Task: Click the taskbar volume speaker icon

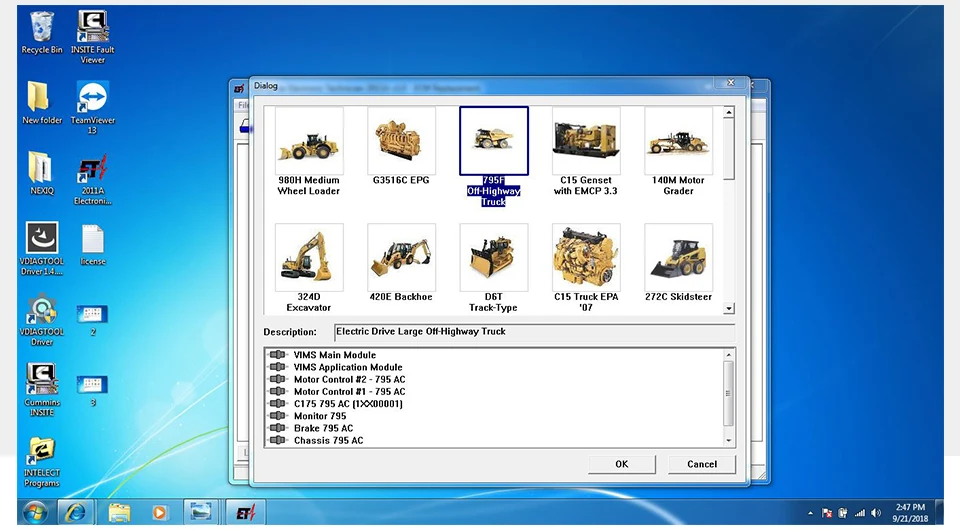Action: [876, 513]
